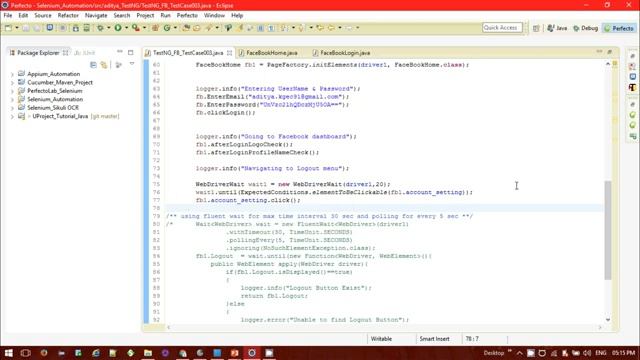Open the Search menu
Image resolution: width=640 pixels, height=360 pixels.
[x=122, y=16]
